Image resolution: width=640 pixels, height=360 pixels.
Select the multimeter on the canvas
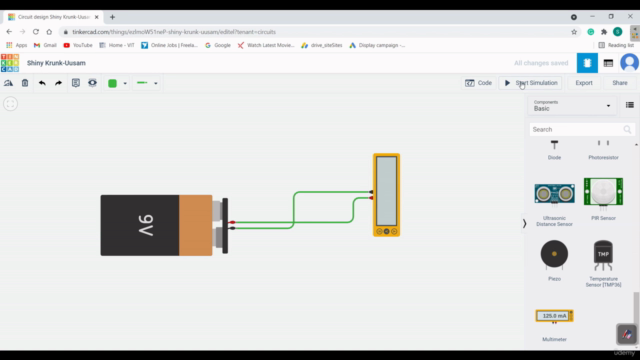(386, 195)
